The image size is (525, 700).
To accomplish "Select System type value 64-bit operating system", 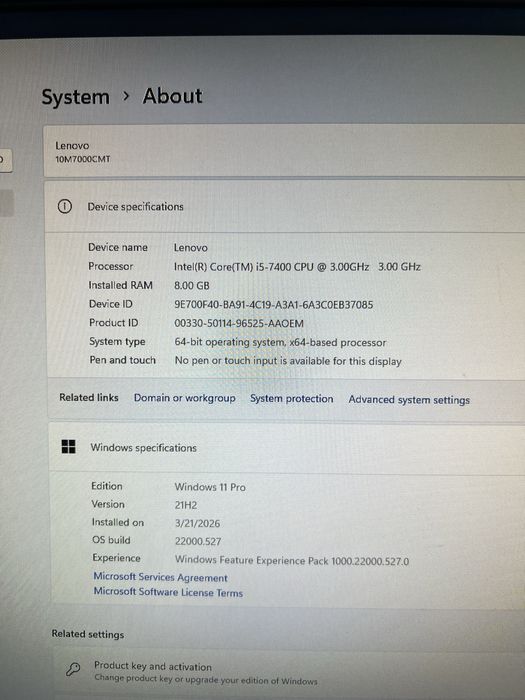I will click(230, 342).
